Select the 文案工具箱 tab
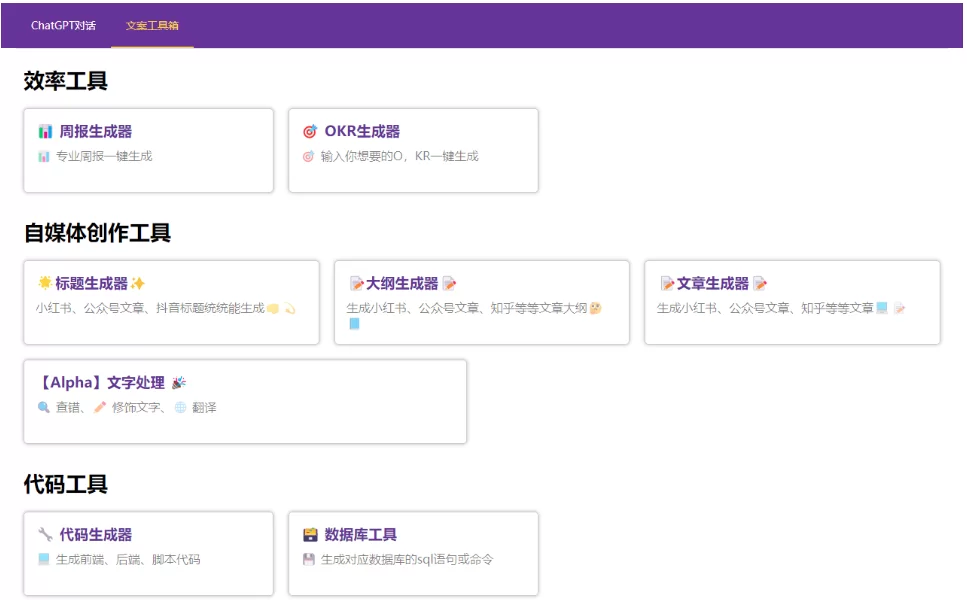967x600 pixels. [152, 26]
